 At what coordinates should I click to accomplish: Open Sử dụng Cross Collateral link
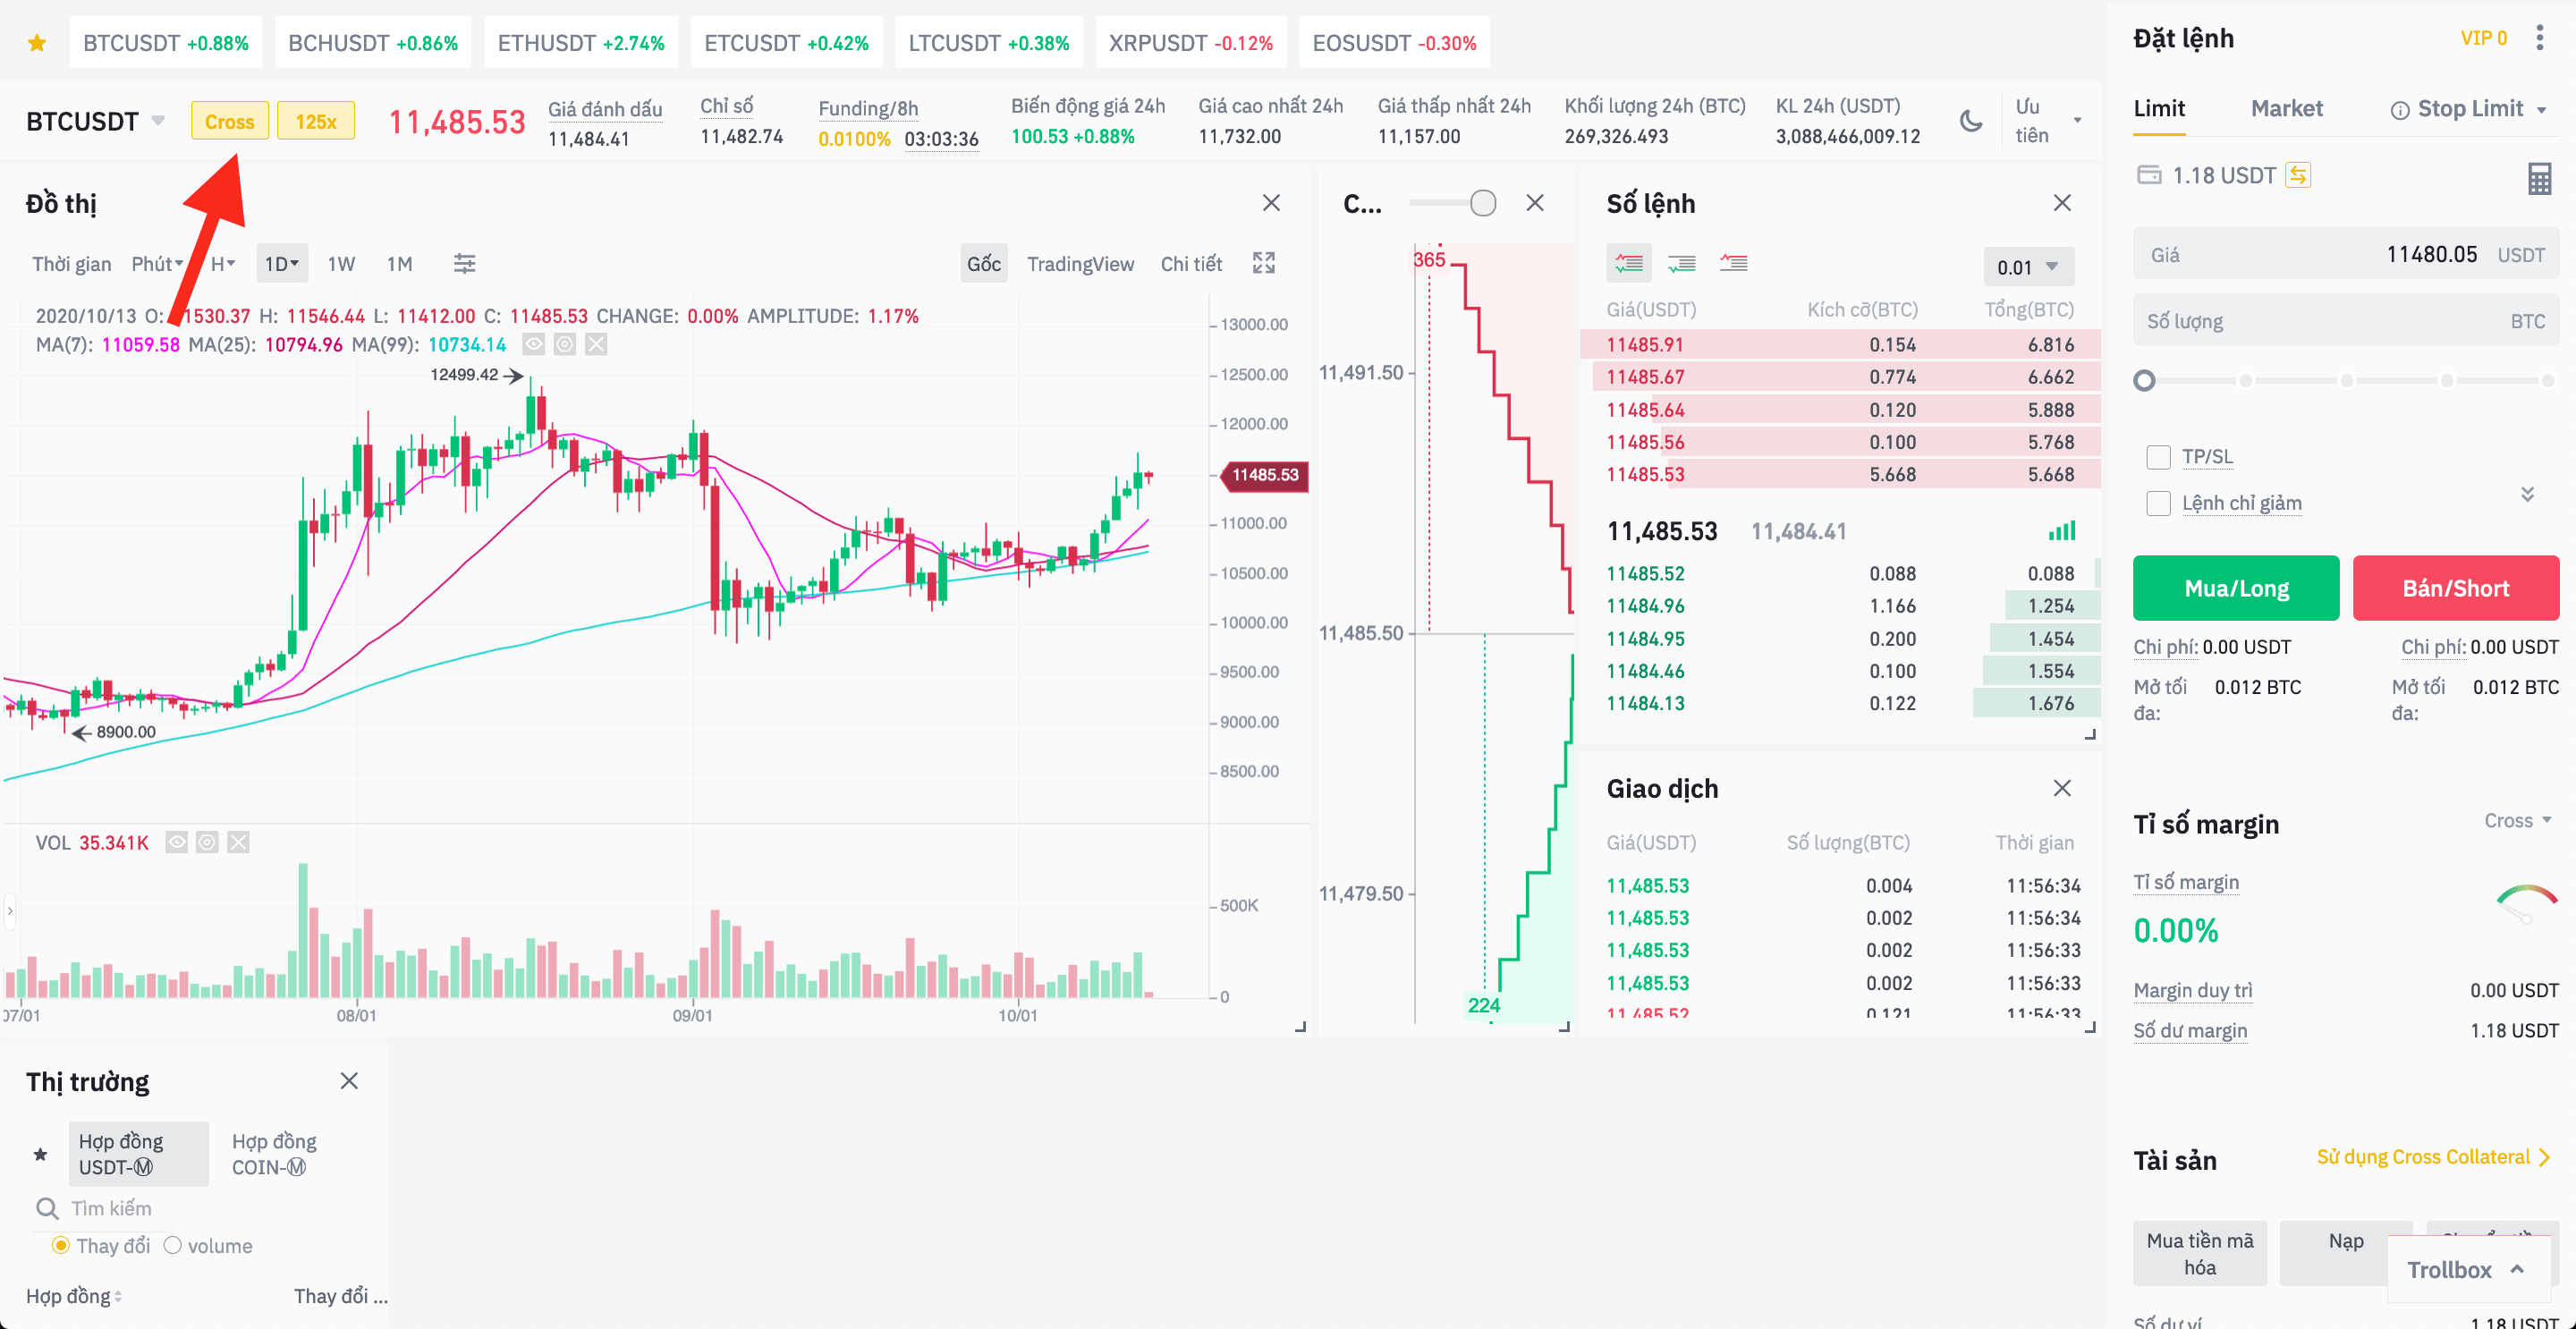(2434, 1157)
